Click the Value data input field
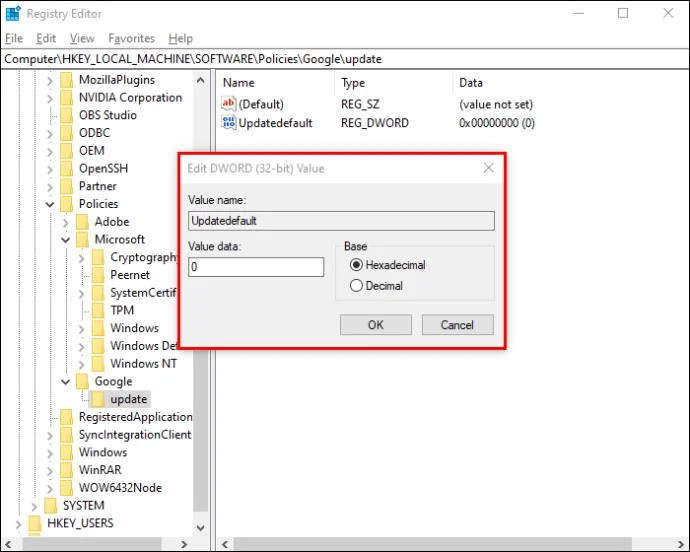The height and width of the screenshot is (552, 690). point(256,267)
